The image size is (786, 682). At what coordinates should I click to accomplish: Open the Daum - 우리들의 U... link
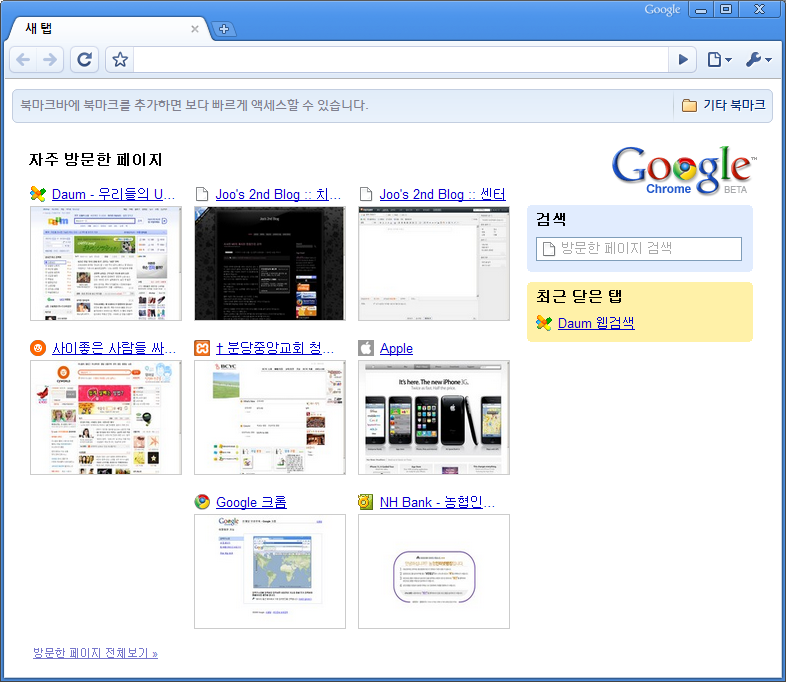113,194
